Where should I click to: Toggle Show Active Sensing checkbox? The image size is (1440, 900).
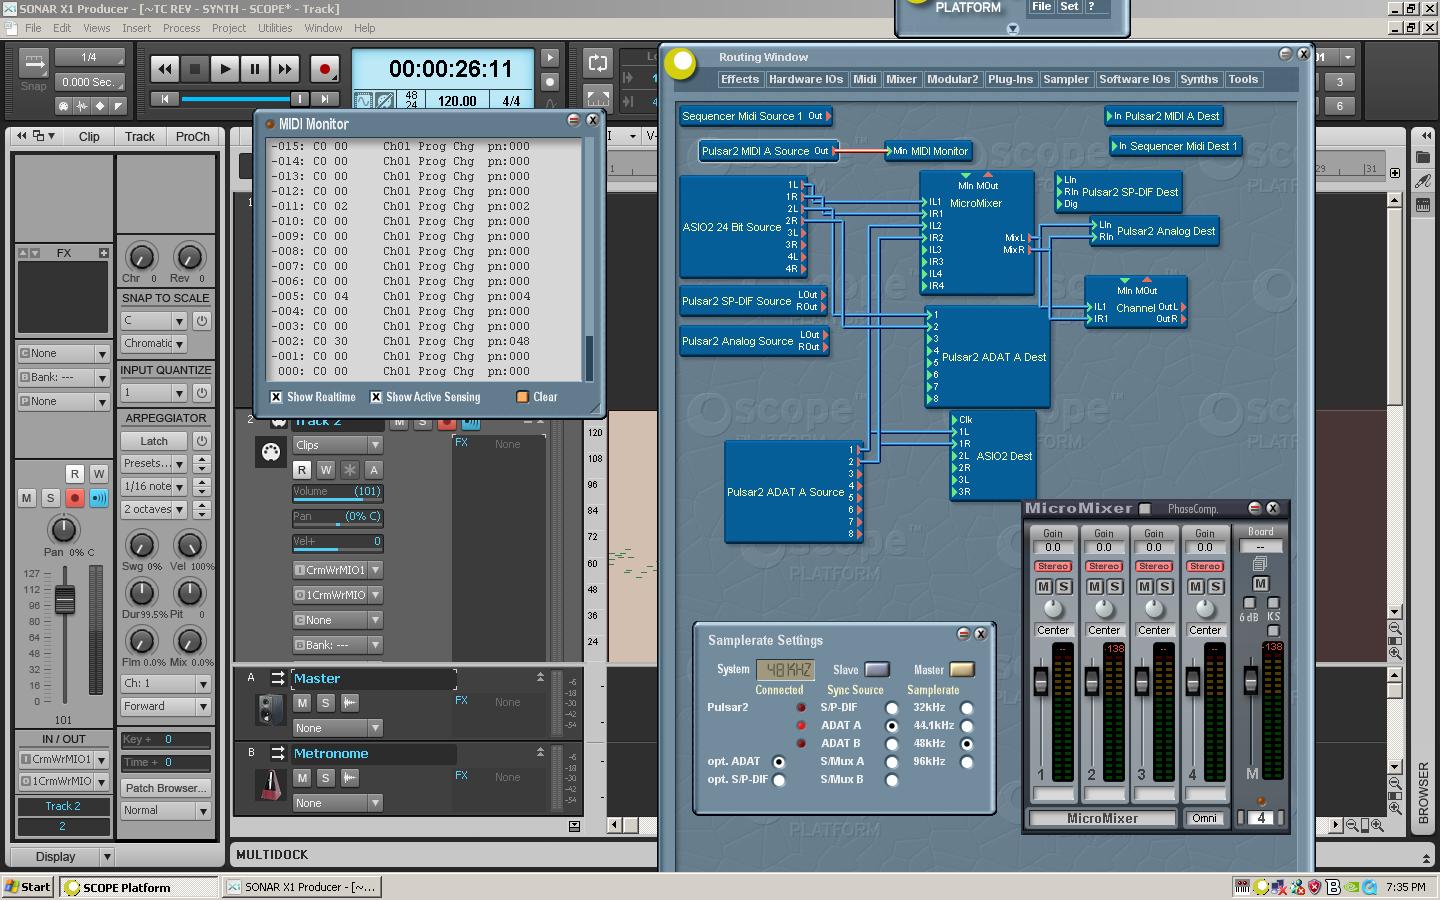point(376,397)
